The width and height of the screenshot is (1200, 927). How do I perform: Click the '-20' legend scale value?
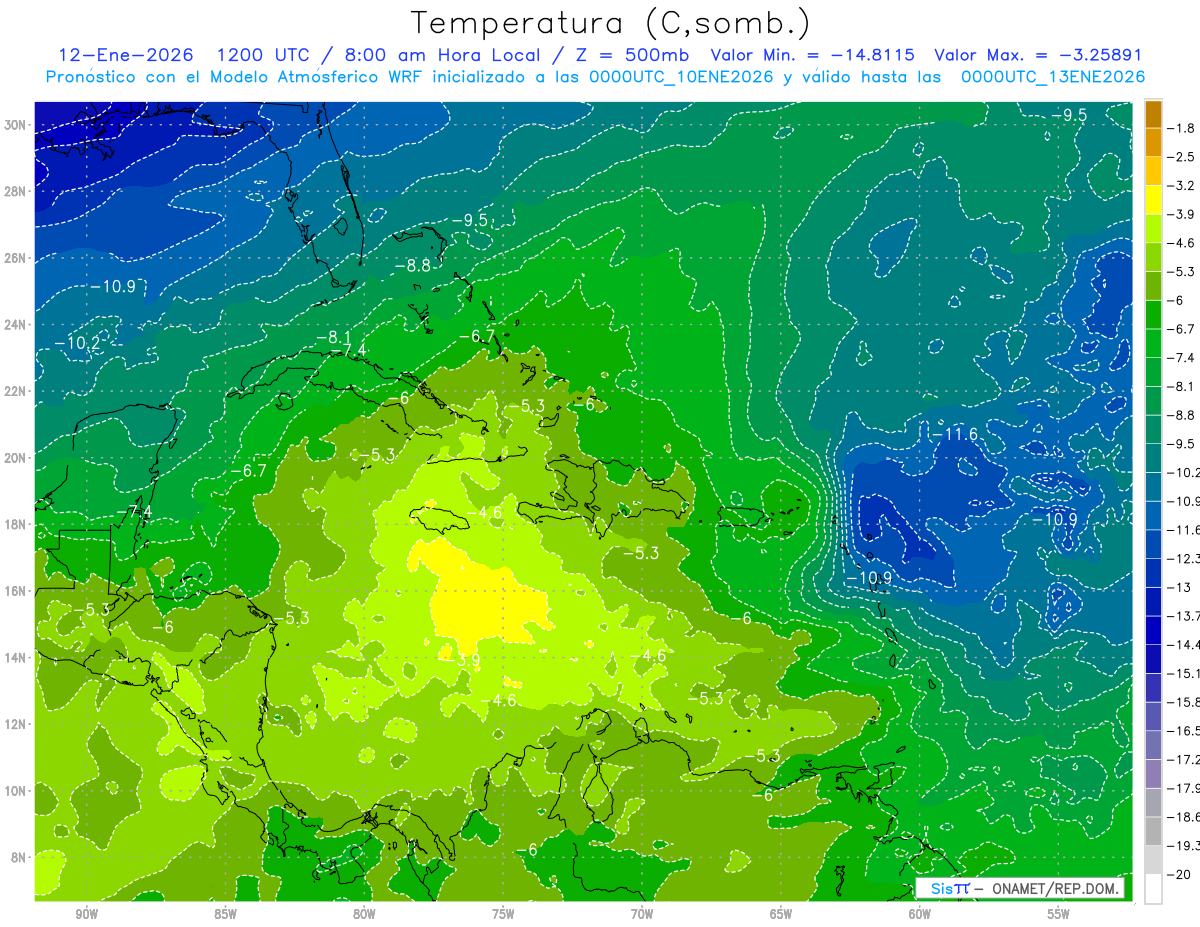click(1181, 875)
